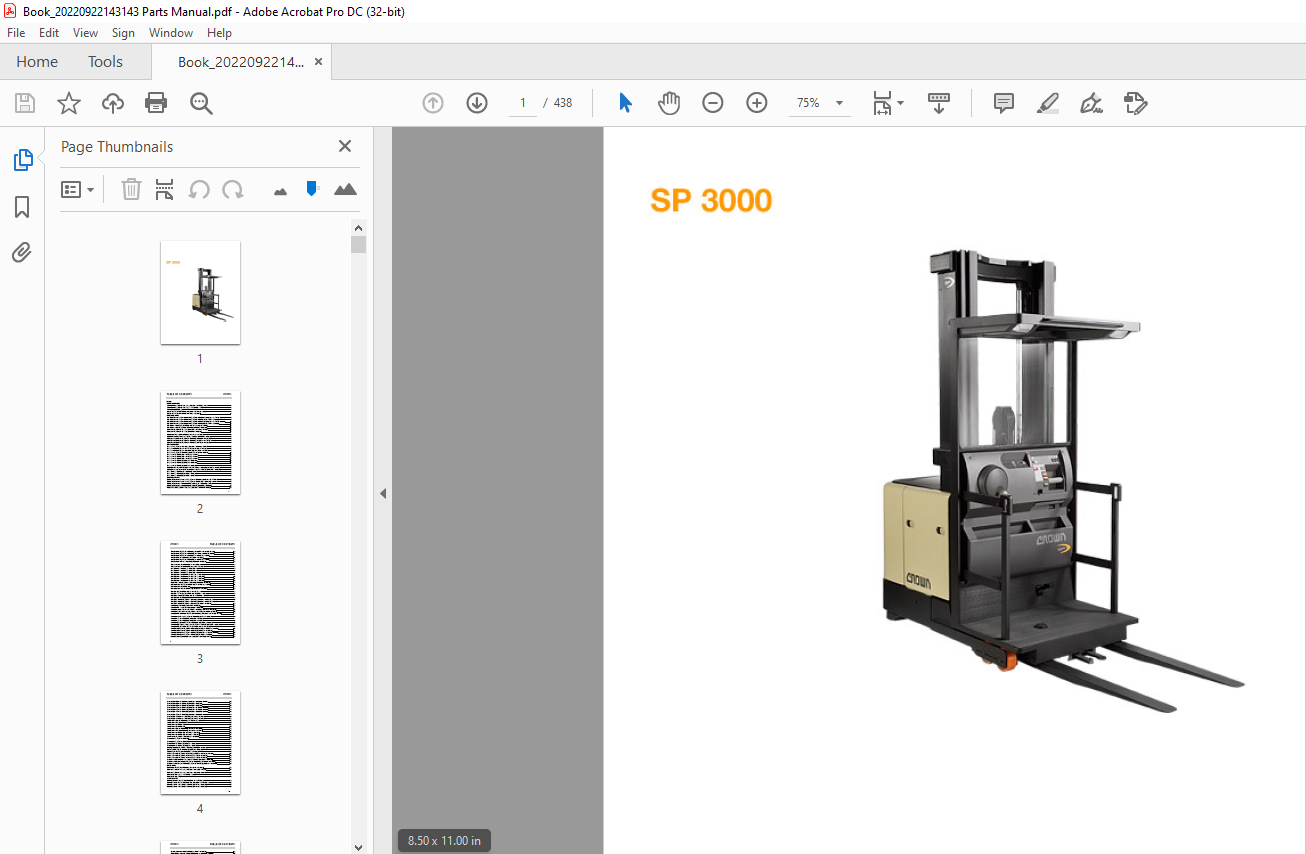The height and width of the screenshot is (854, 1306).
Task: Print the document with the printer icon
Action: coord(156,103)
